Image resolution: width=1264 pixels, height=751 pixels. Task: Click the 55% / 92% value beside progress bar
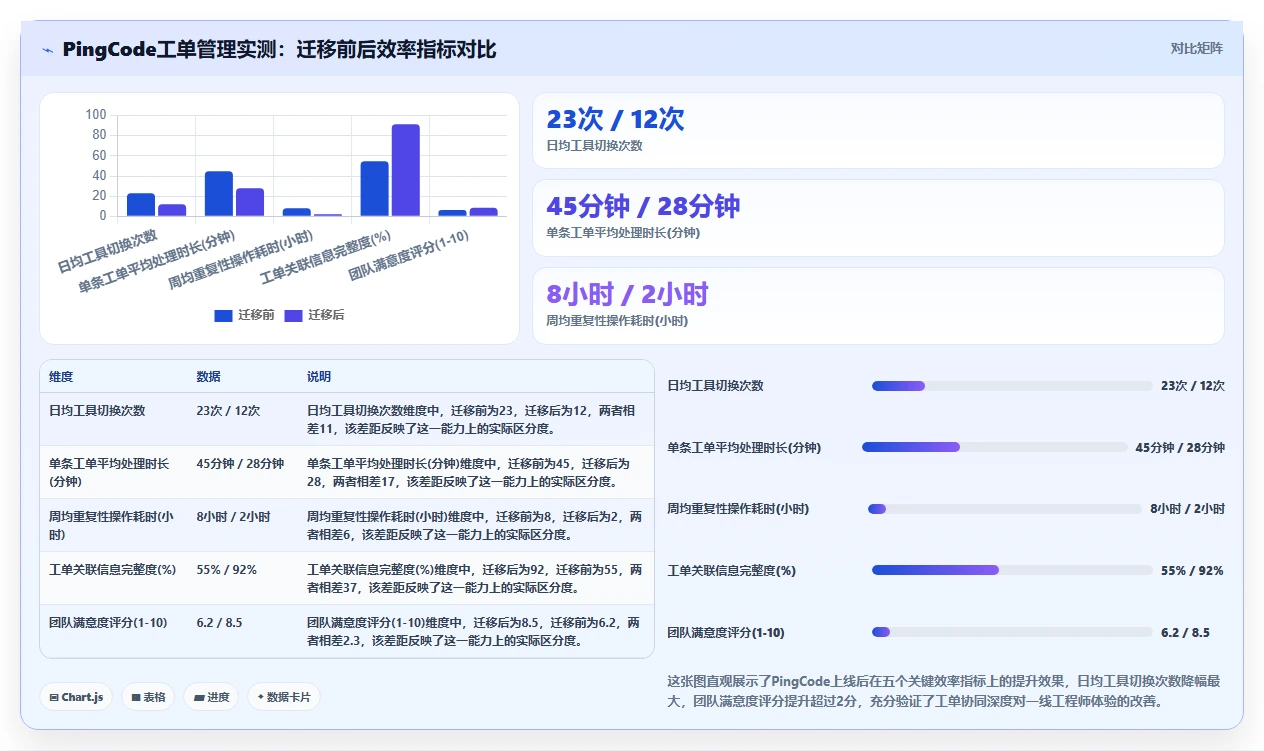coord(1192,571)
